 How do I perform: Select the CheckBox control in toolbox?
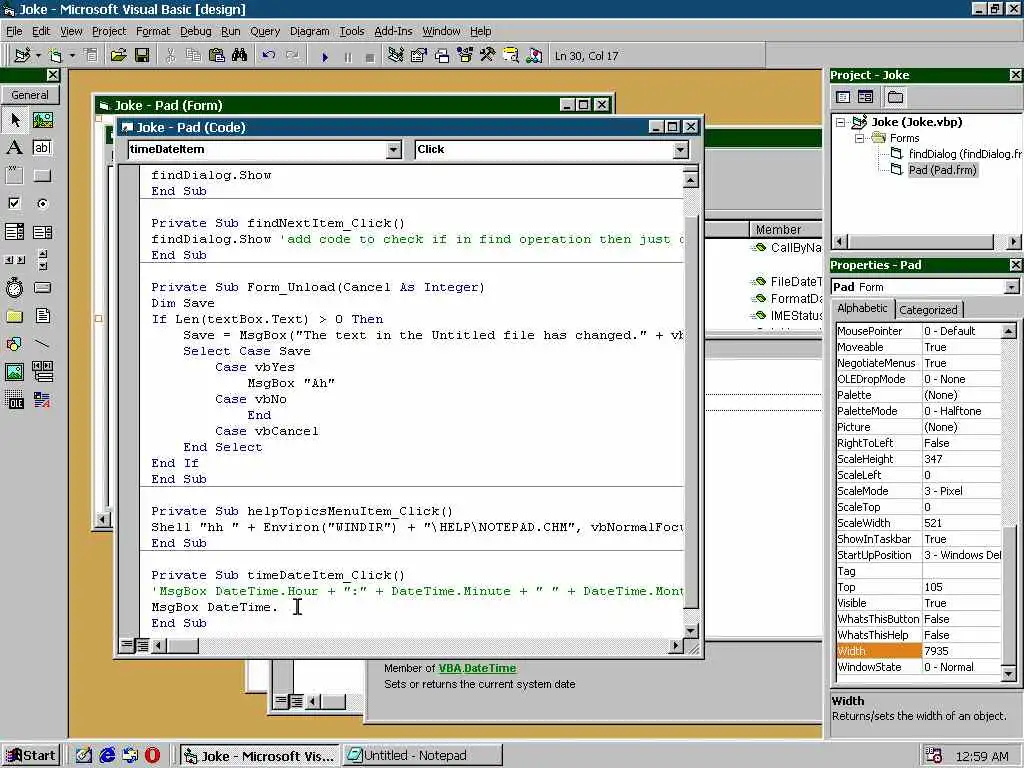click(15, 203)
